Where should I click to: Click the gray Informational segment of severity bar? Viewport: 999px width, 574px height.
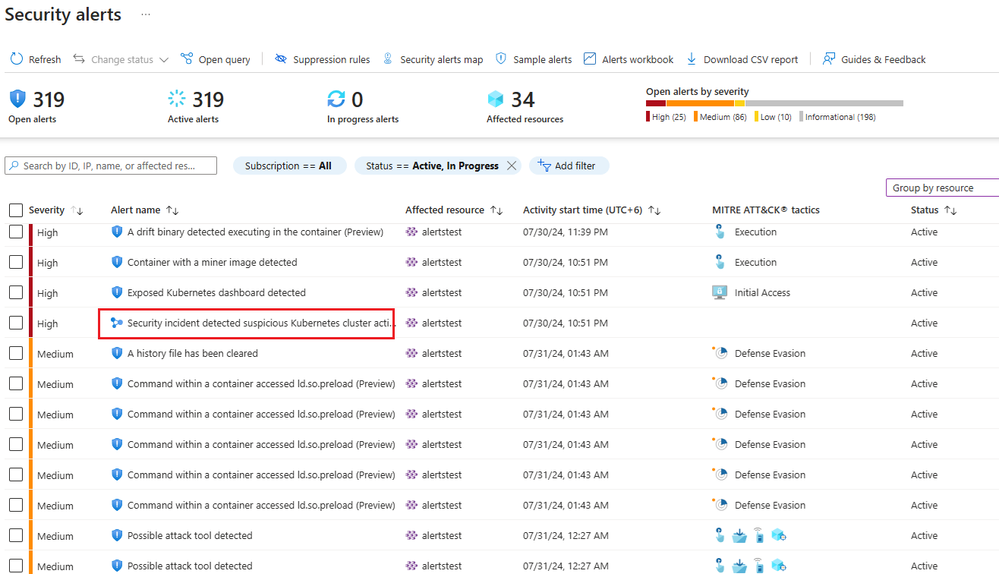pyautogui.click(x=824, y=103)
